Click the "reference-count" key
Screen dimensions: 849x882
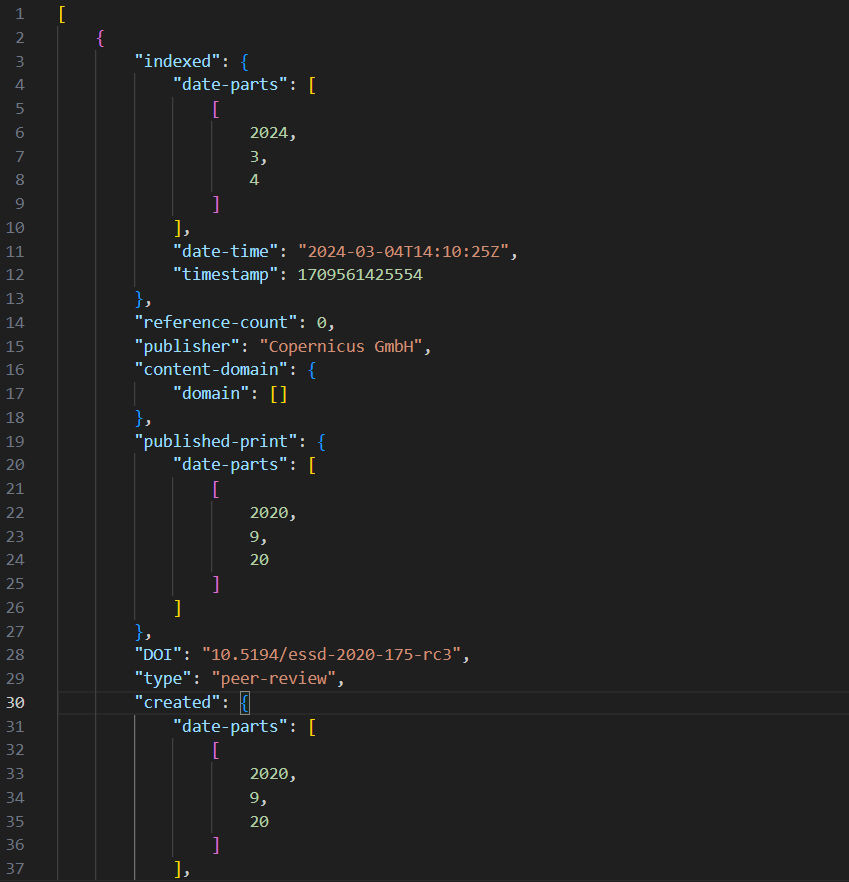tap(215, 323)
